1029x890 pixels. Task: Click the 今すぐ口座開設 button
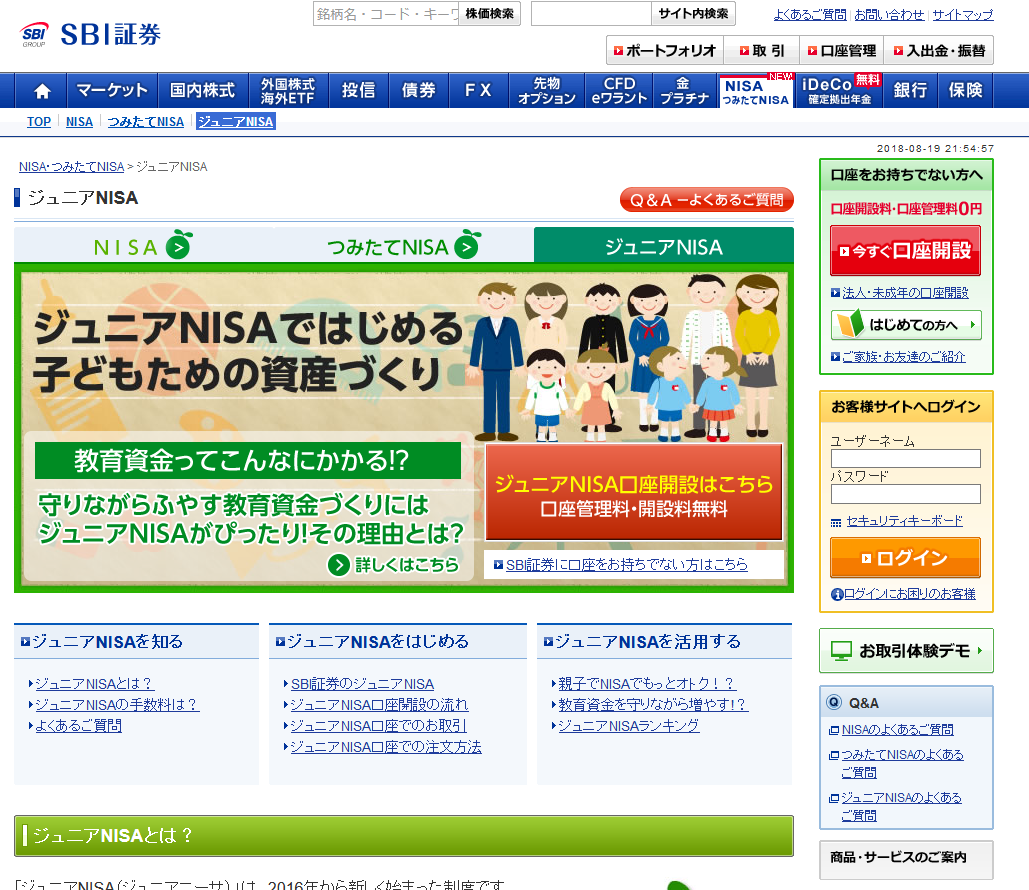(x=906, y=251)
